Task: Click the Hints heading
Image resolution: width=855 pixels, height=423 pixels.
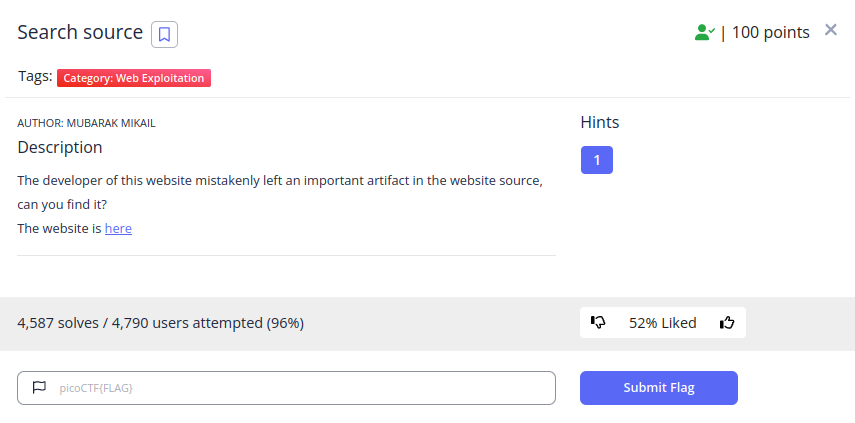Action: 600,123
